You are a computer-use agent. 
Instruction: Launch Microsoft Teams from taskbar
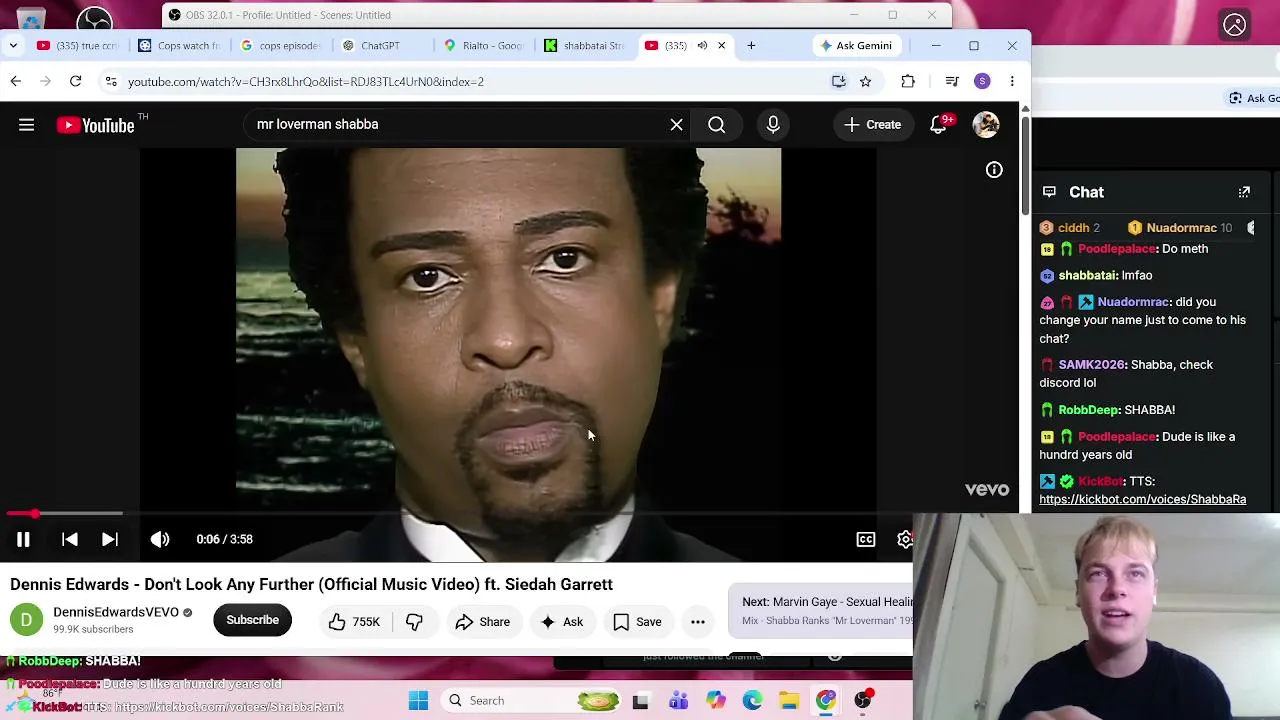(678, 701)
